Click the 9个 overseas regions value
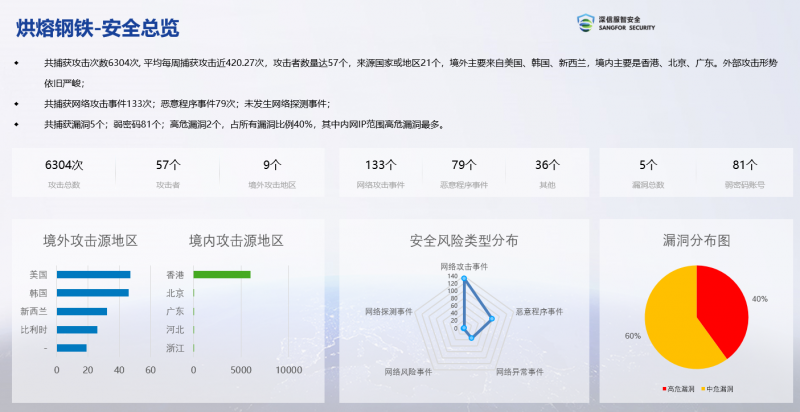Viewport: 800px width, 412px height. pos(272,165)
